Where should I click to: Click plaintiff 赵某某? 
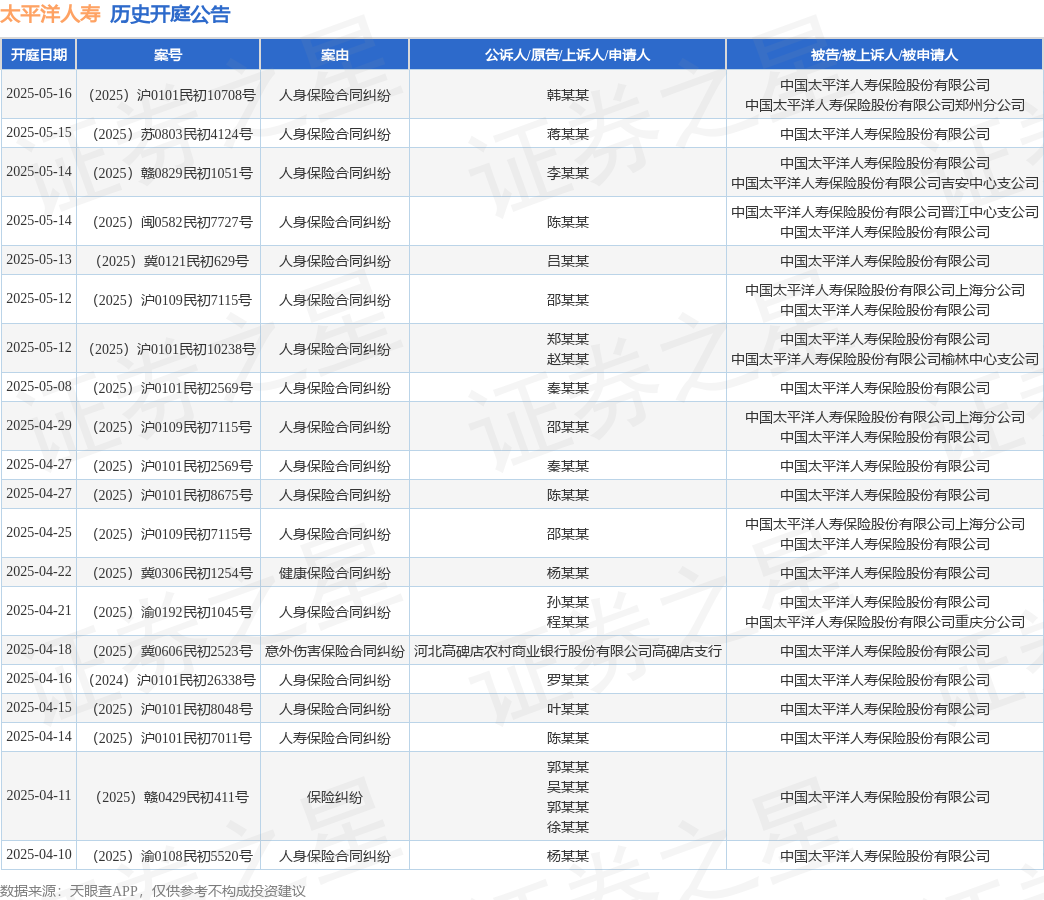click(x=567, y=359)
